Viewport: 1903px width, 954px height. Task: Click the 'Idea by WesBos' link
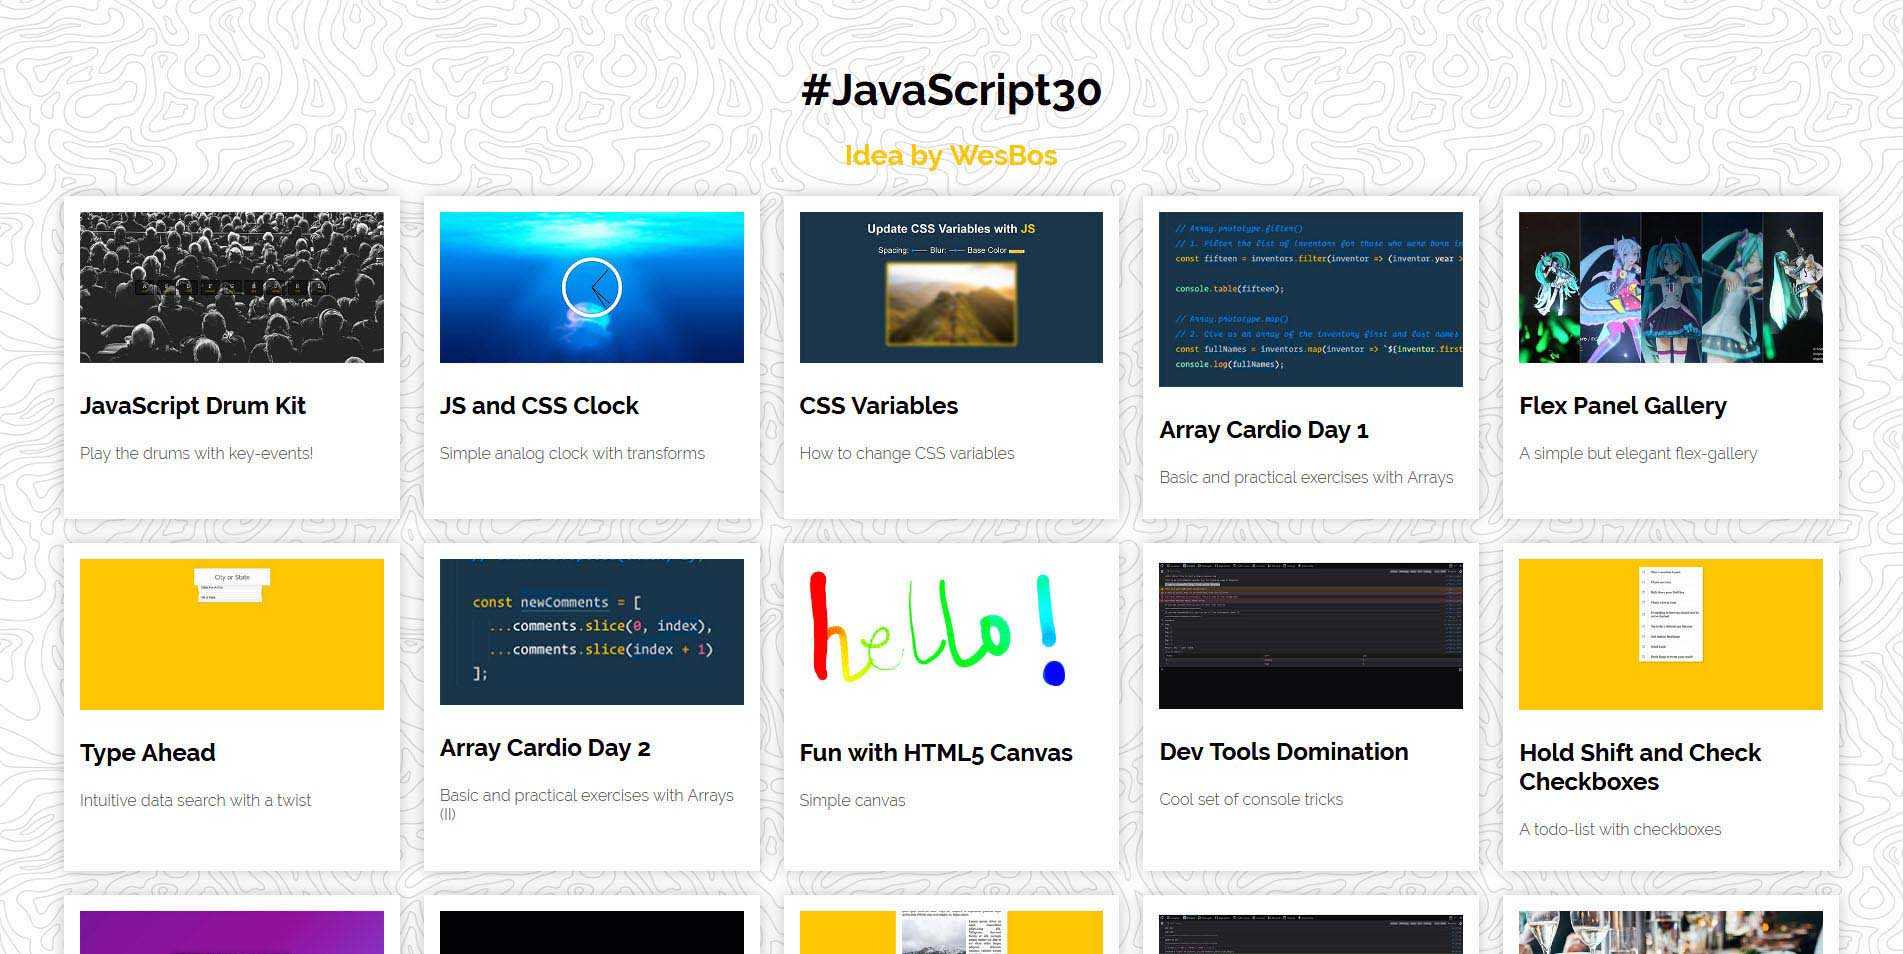coord(951,155)
